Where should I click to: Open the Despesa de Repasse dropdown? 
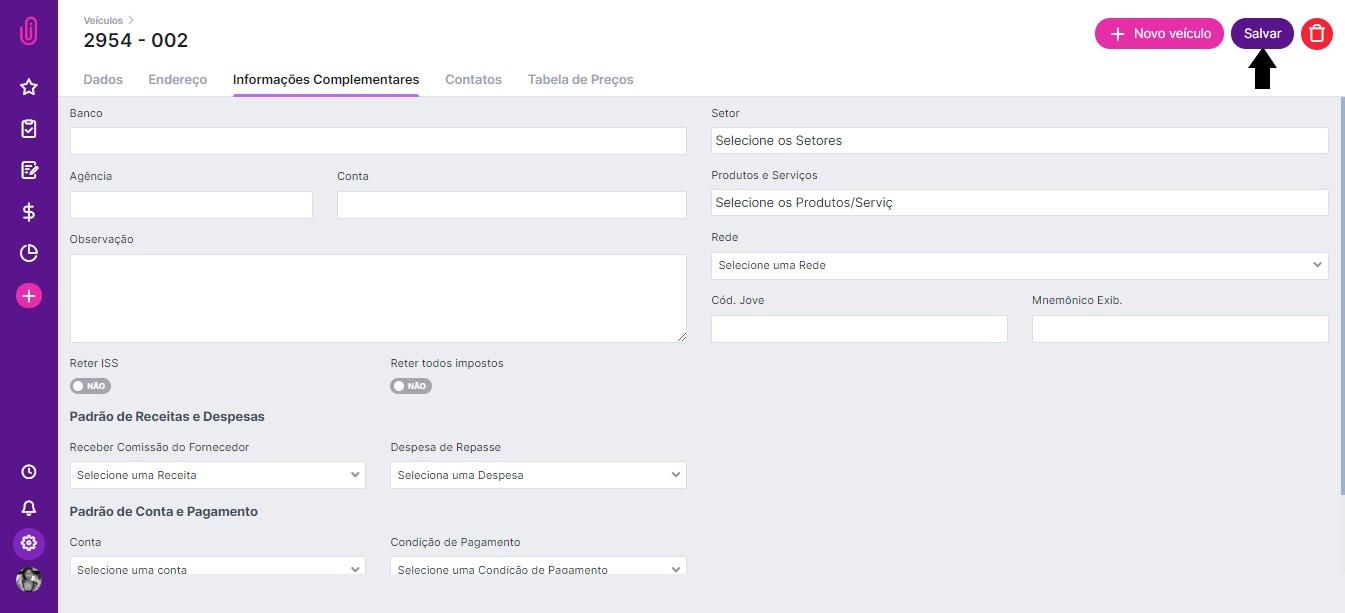click(538, 475)
